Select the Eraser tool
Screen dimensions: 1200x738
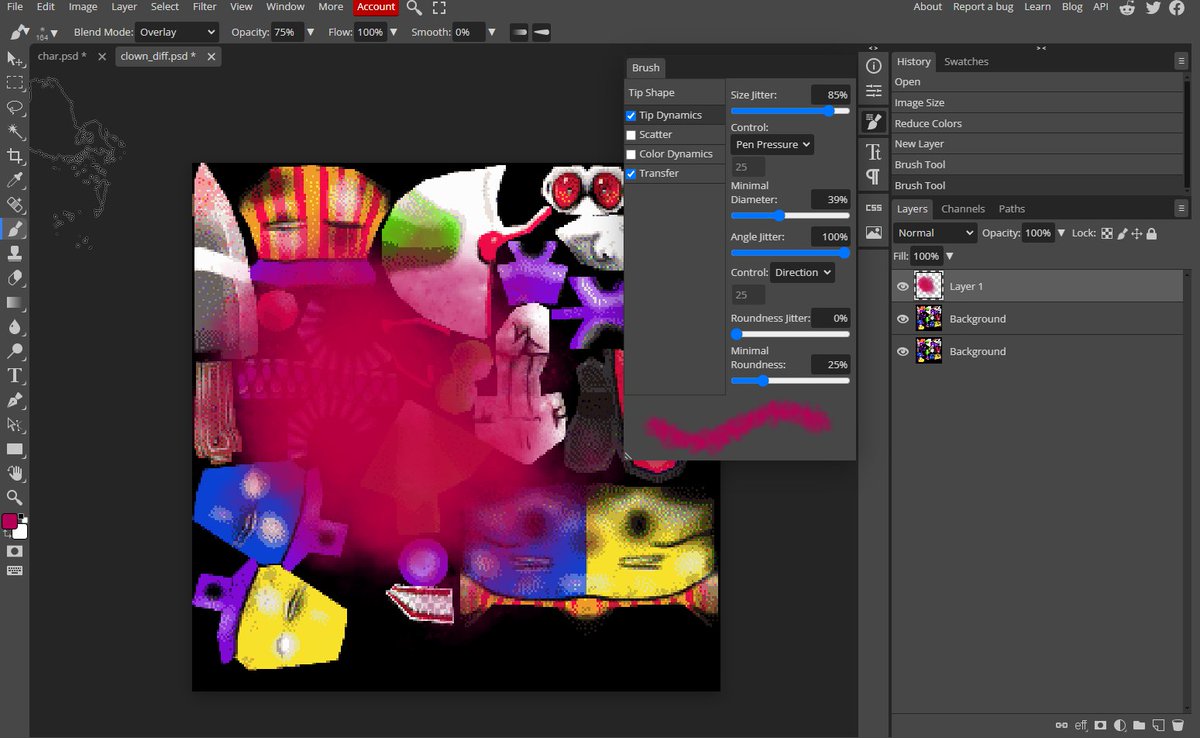pyautogui.click(x=15, y=278)
